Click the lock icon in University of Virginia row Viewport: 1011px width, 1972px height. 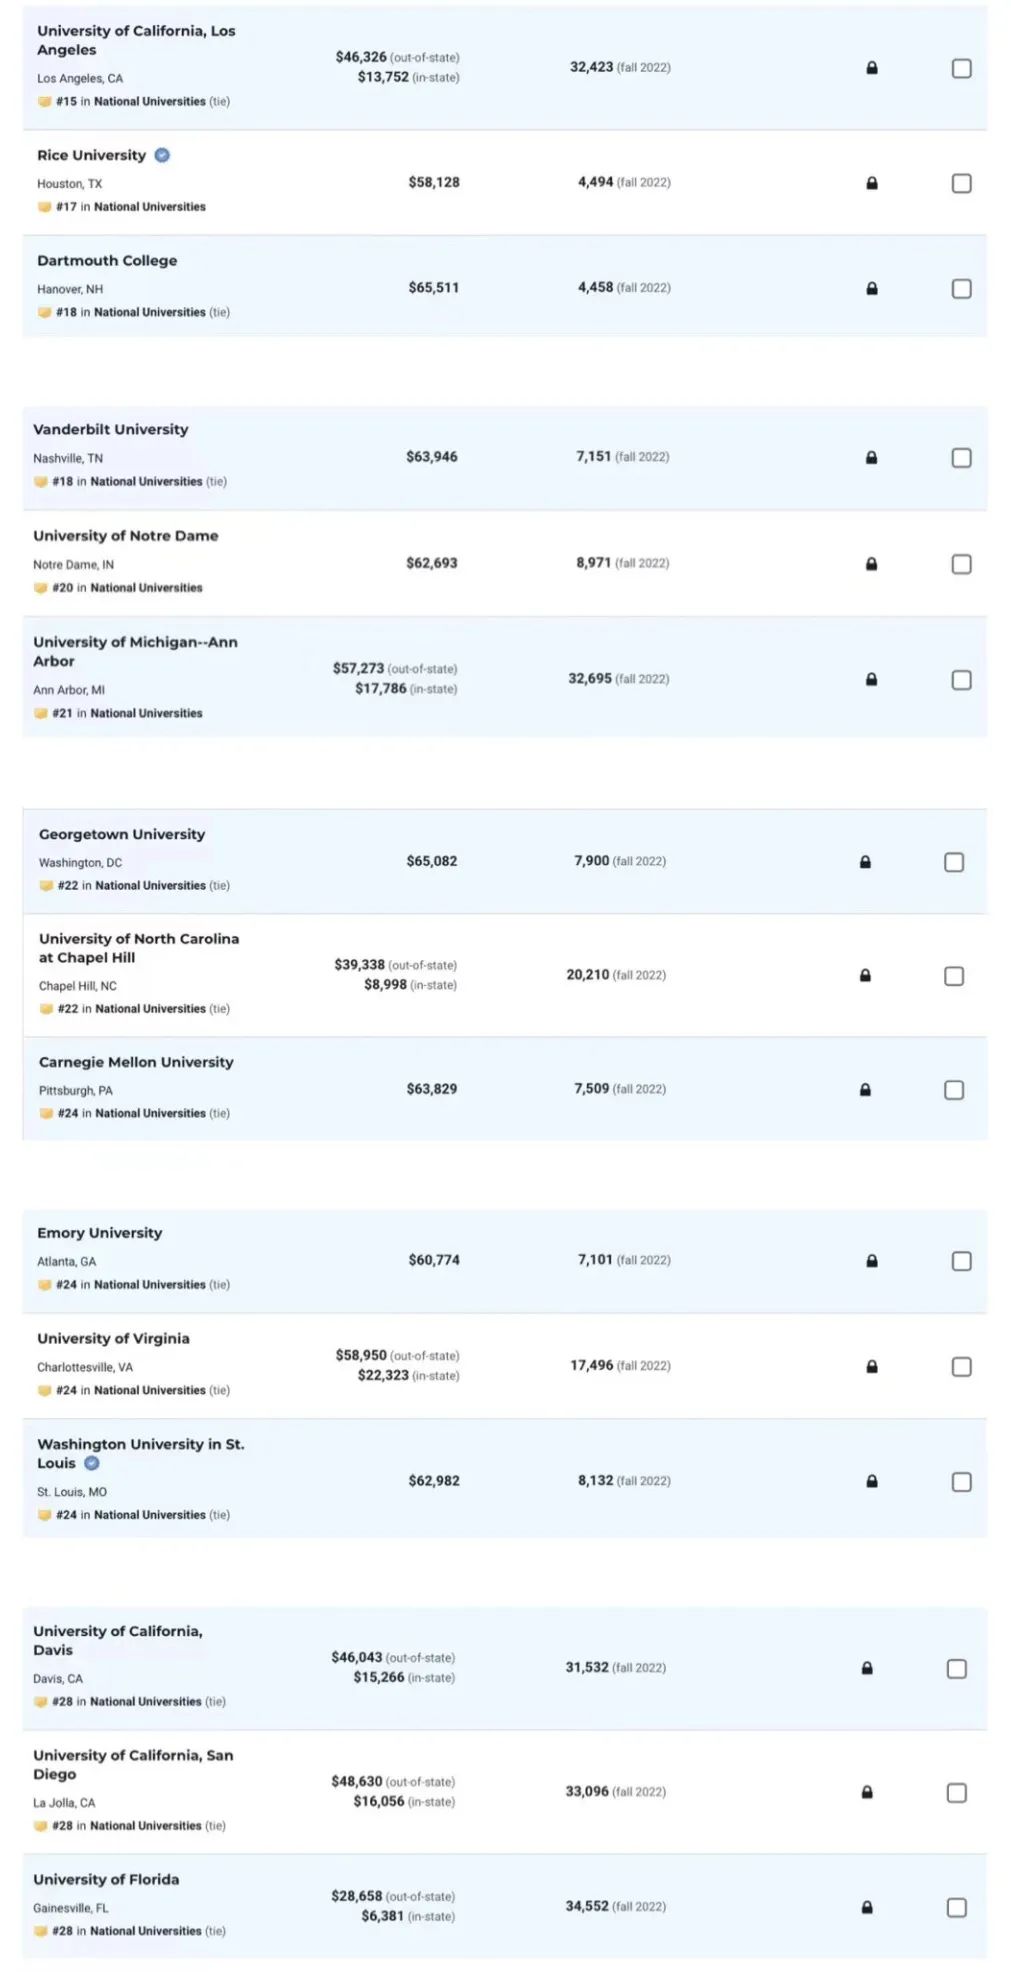[x=871, y=1366]
